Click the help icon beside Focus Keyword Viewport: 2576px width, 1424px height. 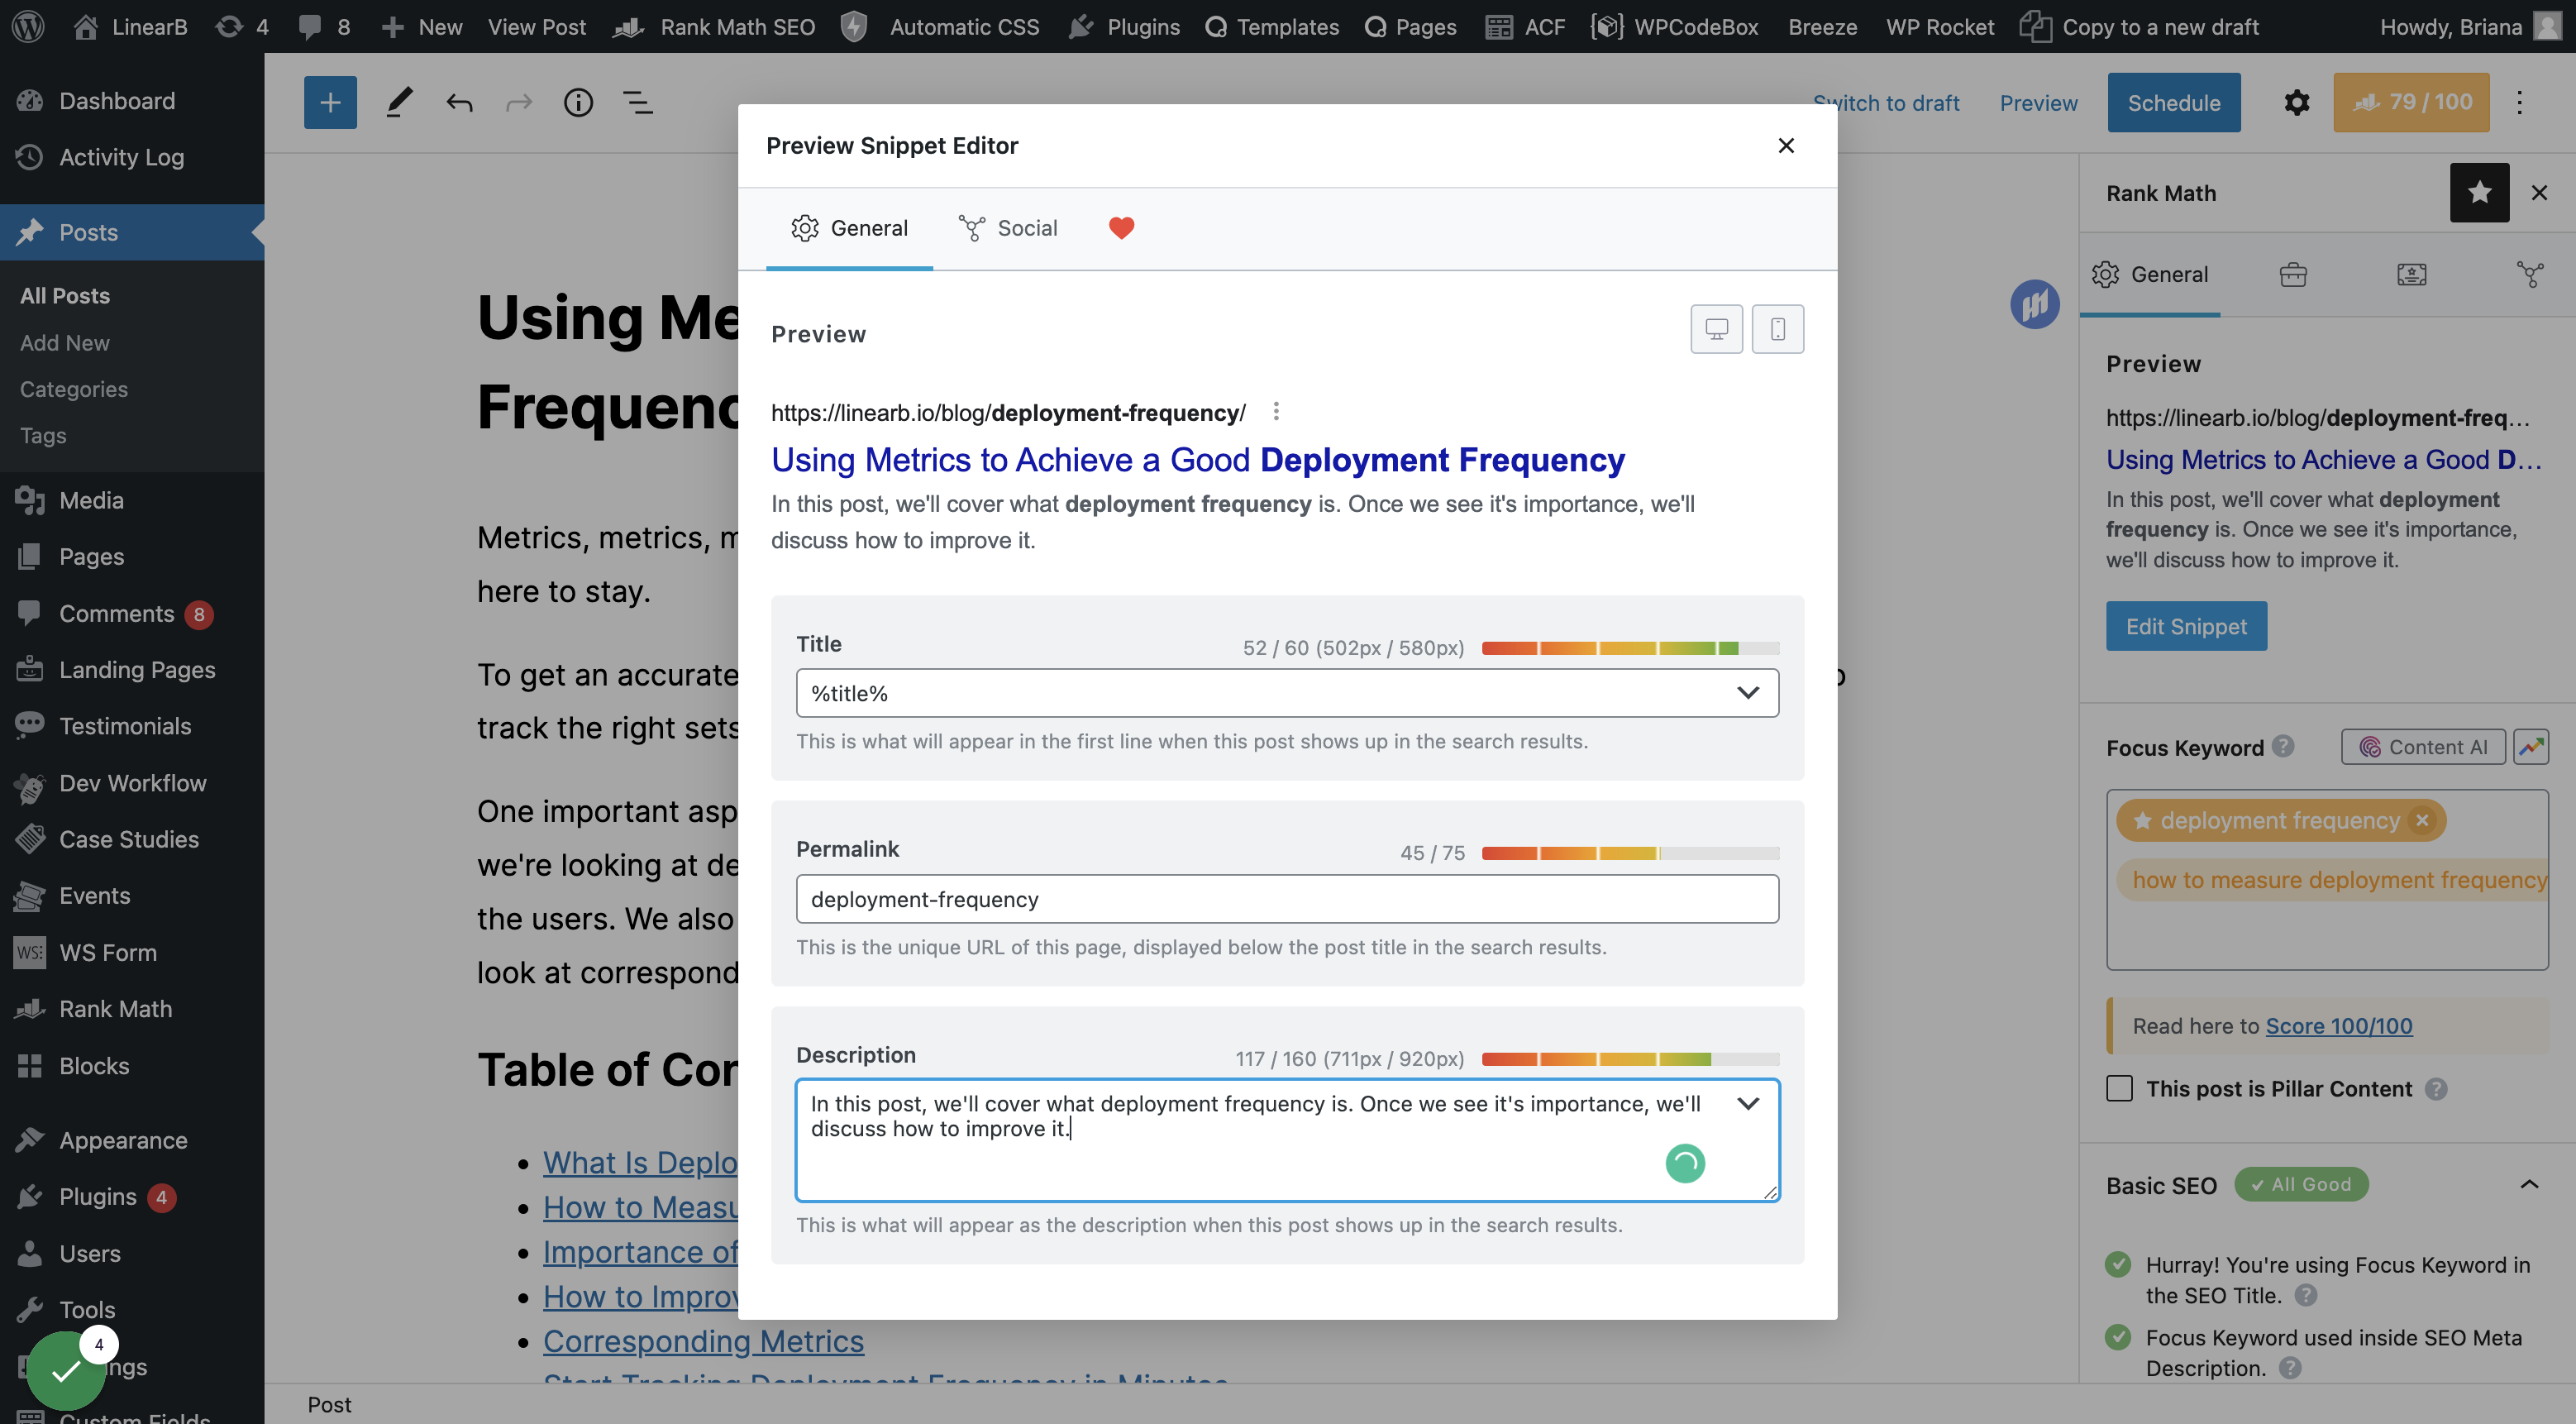[x=2283, y=746]
